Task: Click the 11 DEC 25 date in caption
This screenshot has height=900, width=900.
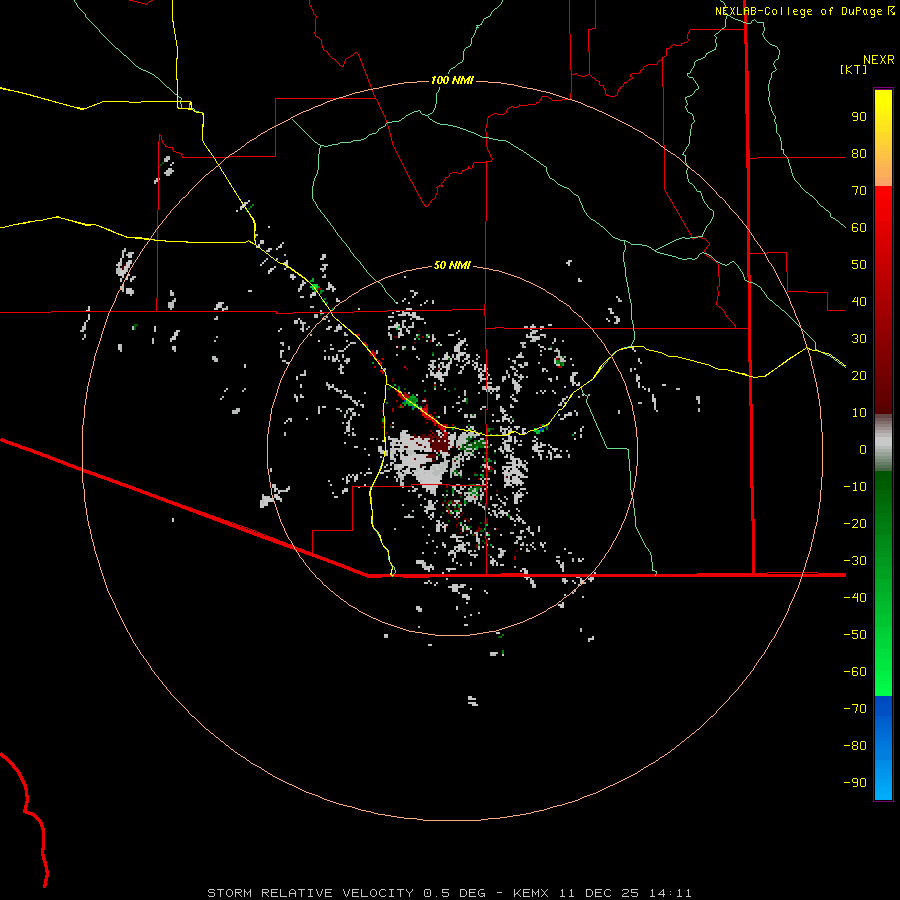Action: (599, 893)
